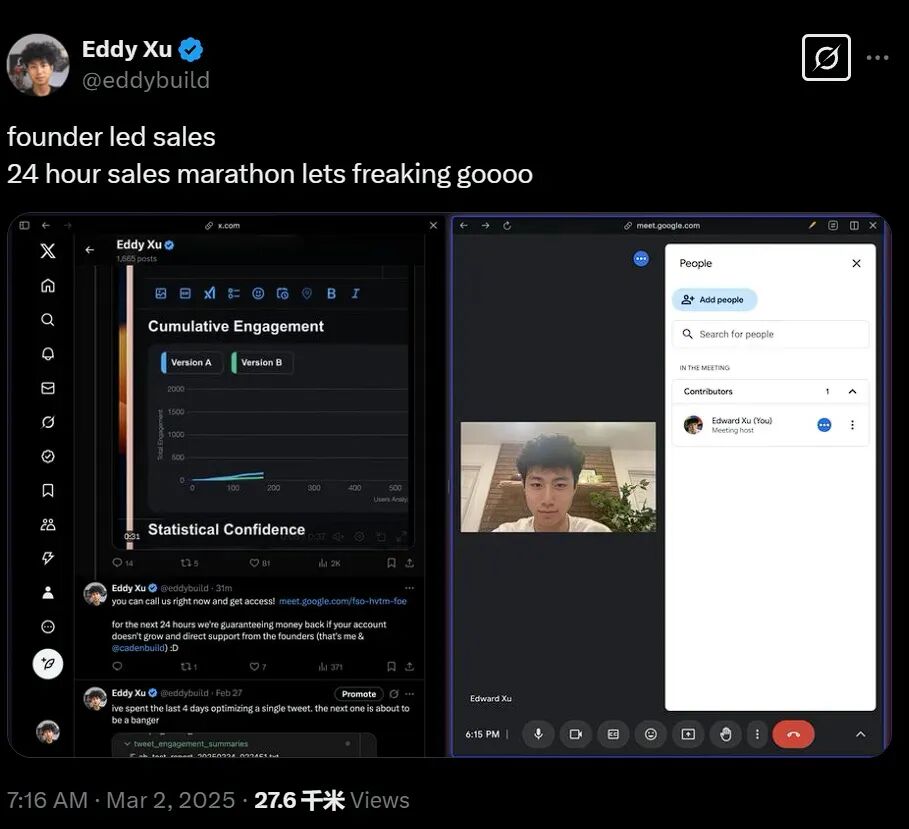This screenshot has width=909, height=829.
Task: Open the meet.google.com link in tweet
Action: click(343, 601)
